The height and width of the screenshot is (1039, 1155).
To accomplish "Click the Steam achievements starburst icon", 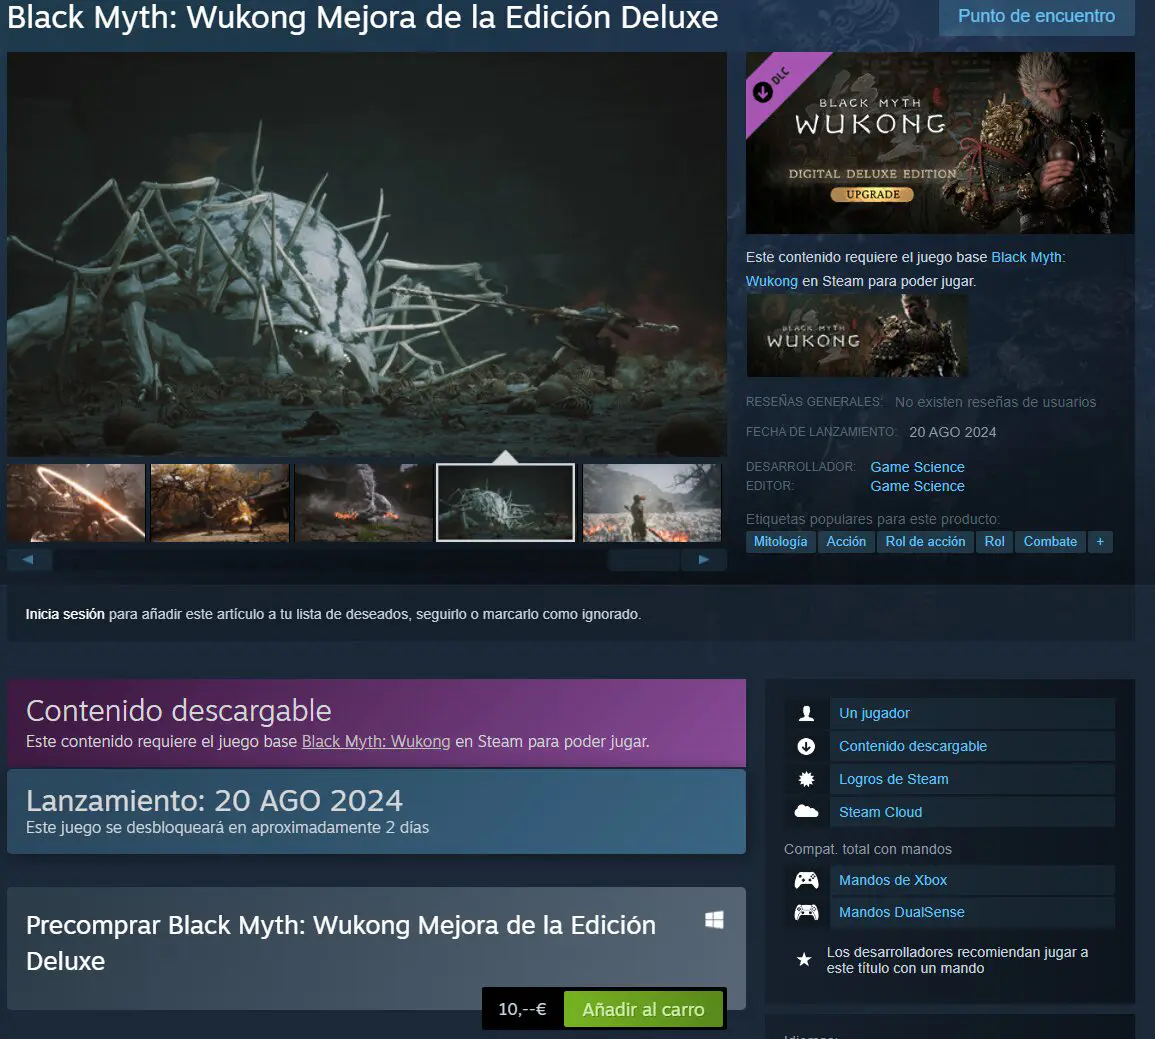I will click(807, 779).
